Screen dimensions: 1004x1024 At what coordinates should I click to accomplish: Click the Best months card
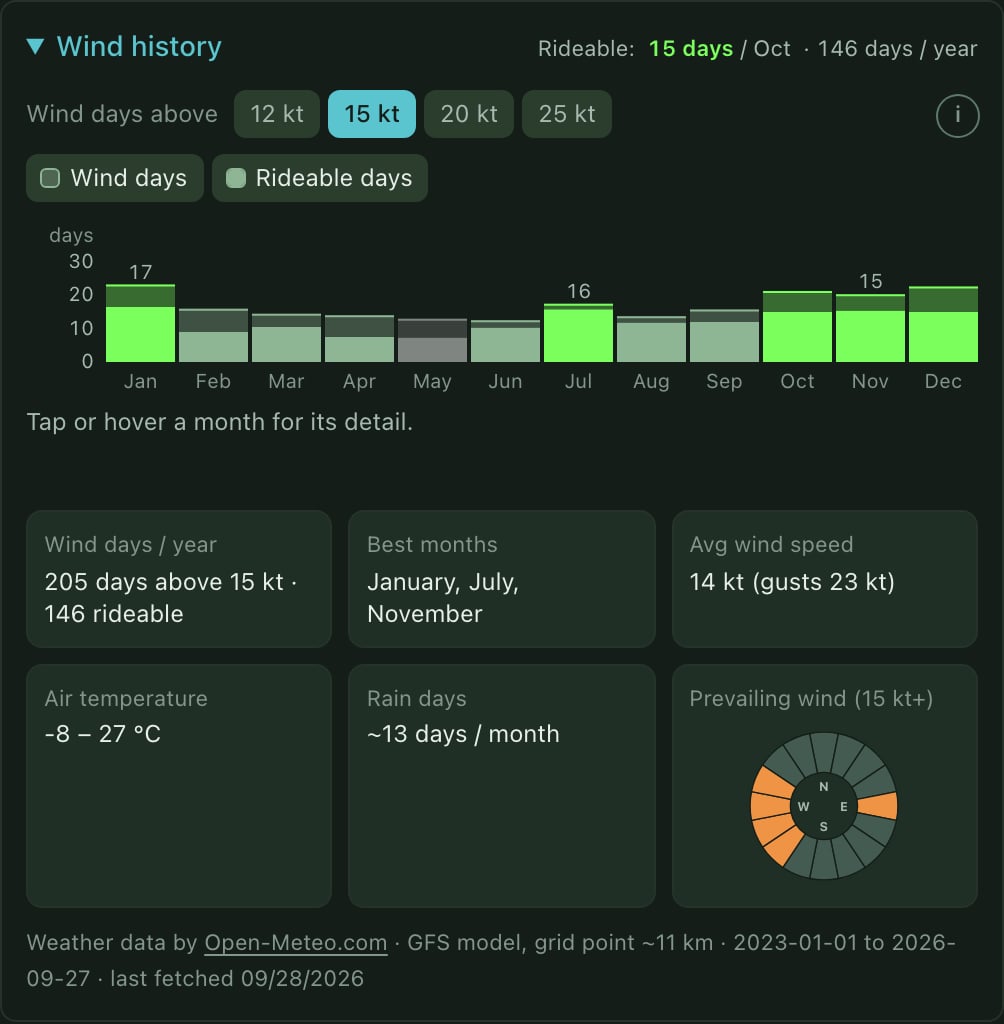pos(502,579)
